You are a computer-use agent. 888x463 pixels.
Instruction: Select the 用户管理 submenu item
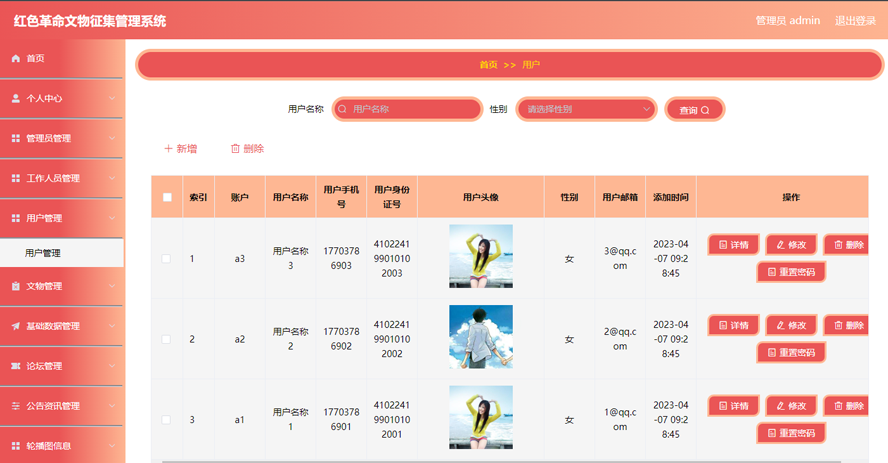pyautogui.click(x=62, y=253)
